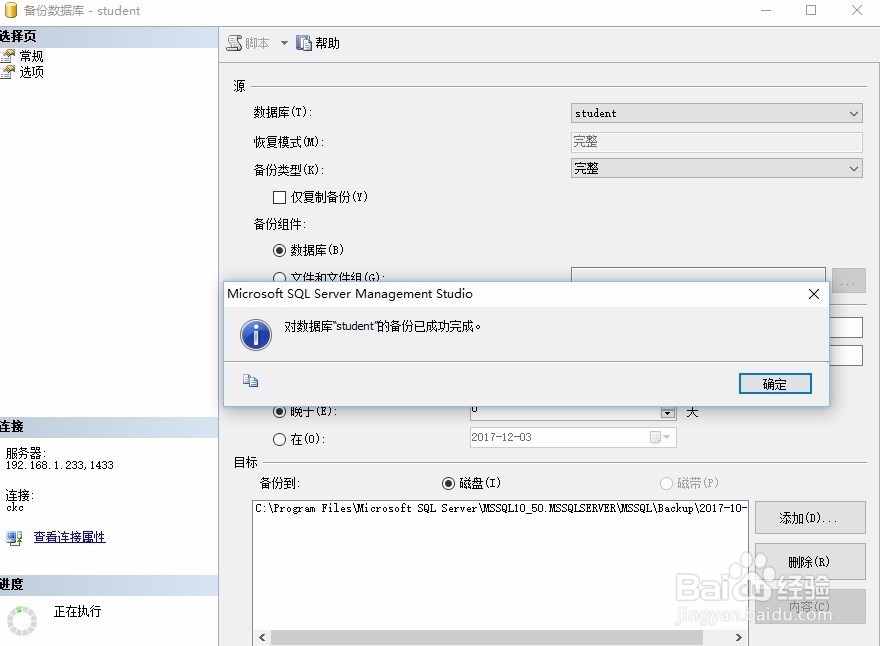Click the 选项 page icon
The height and width of the screenshot is (646, 880).
8,72
